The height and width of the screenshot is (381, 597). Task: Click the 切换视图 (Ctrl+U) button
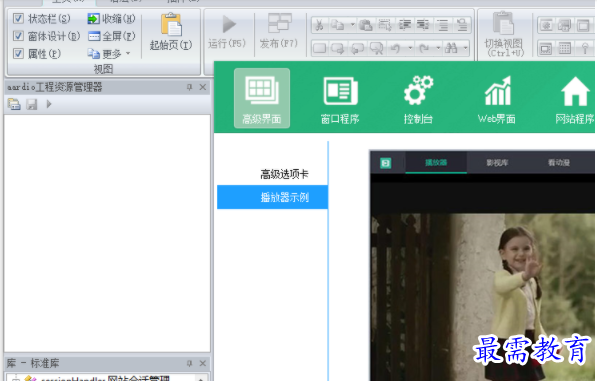point(504,34)
